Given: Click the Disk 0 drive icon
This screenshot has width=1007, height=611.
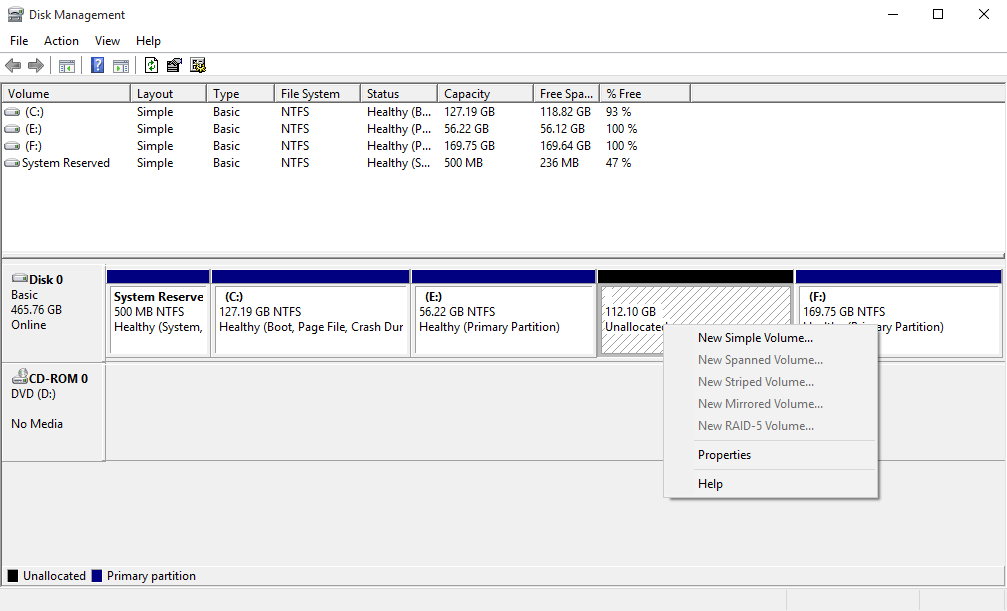Looking at the screenshot, I should (20, 278).
